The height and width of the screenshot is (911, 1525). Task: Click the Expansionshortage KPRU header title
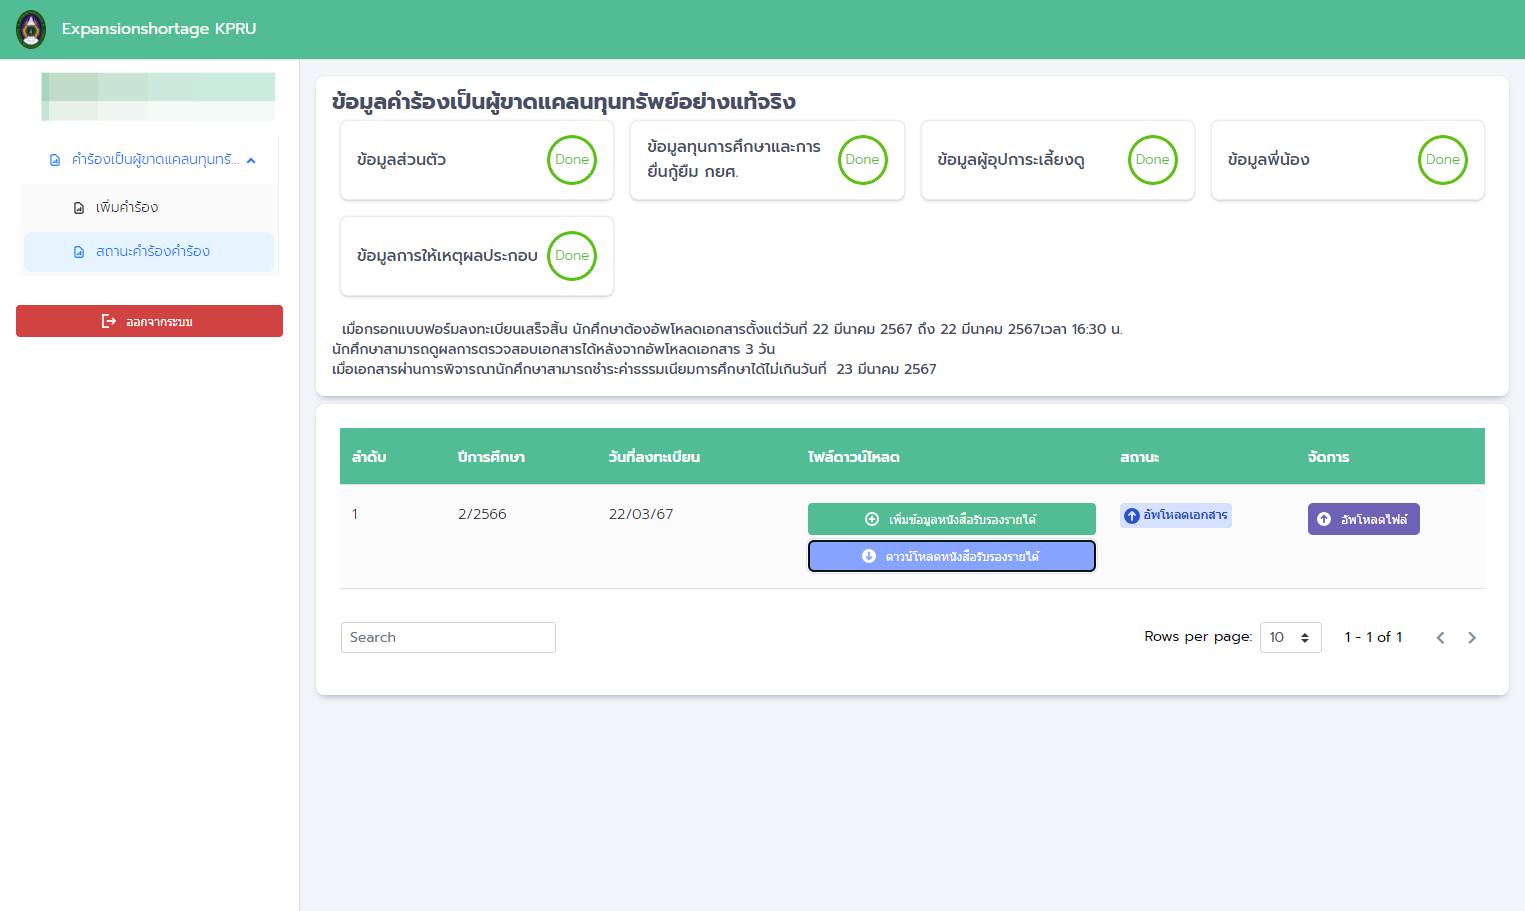tap(159, 29)
